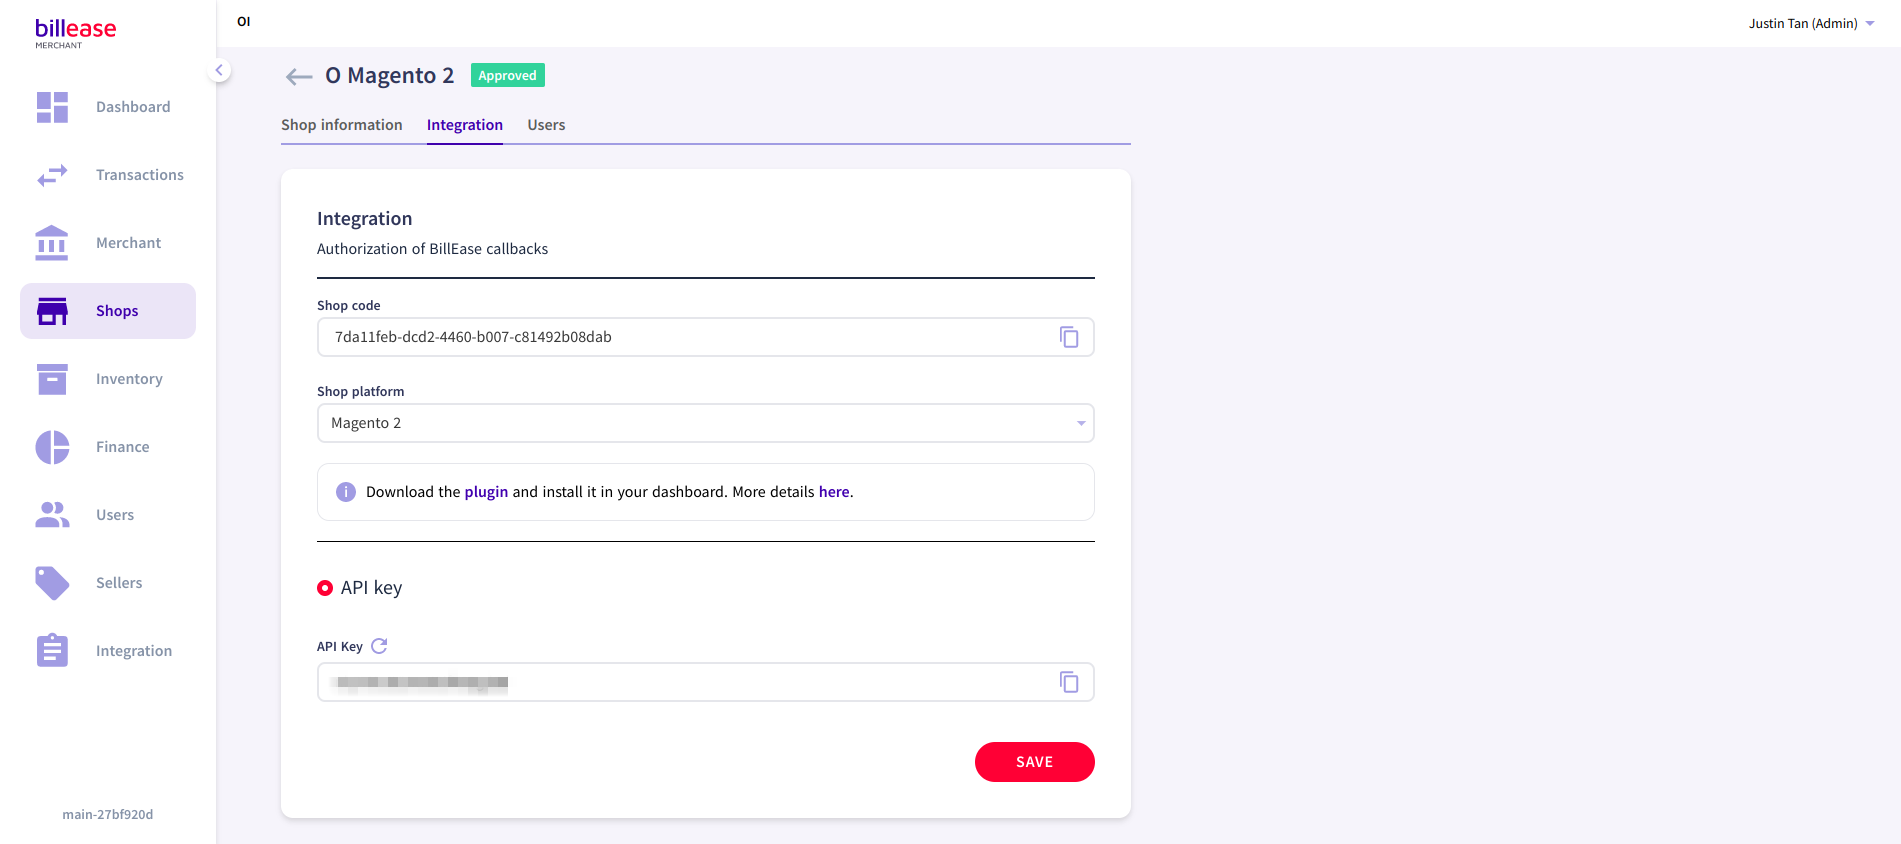Click the Integration clipboard icon in the sidebar
This screenshot has height=844, width=1901.
52,650
